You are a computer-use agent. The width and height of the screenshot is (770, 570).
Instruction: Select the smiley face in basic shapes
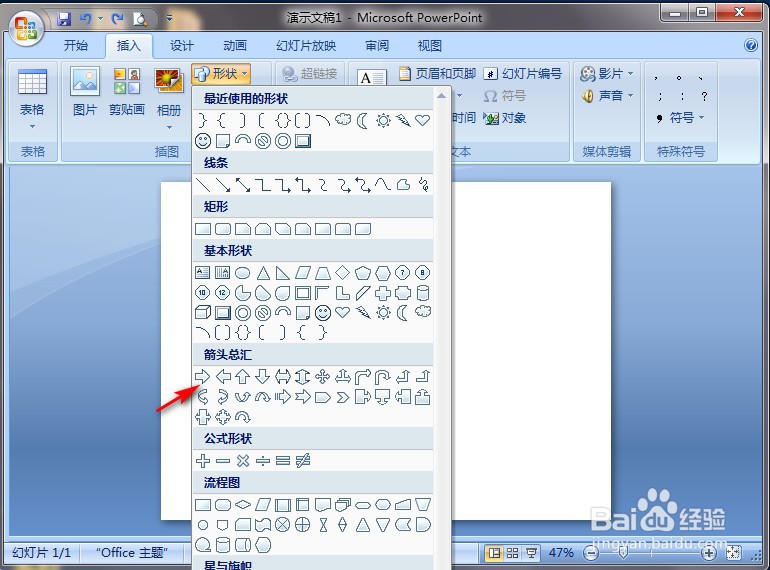click(323, 313)
